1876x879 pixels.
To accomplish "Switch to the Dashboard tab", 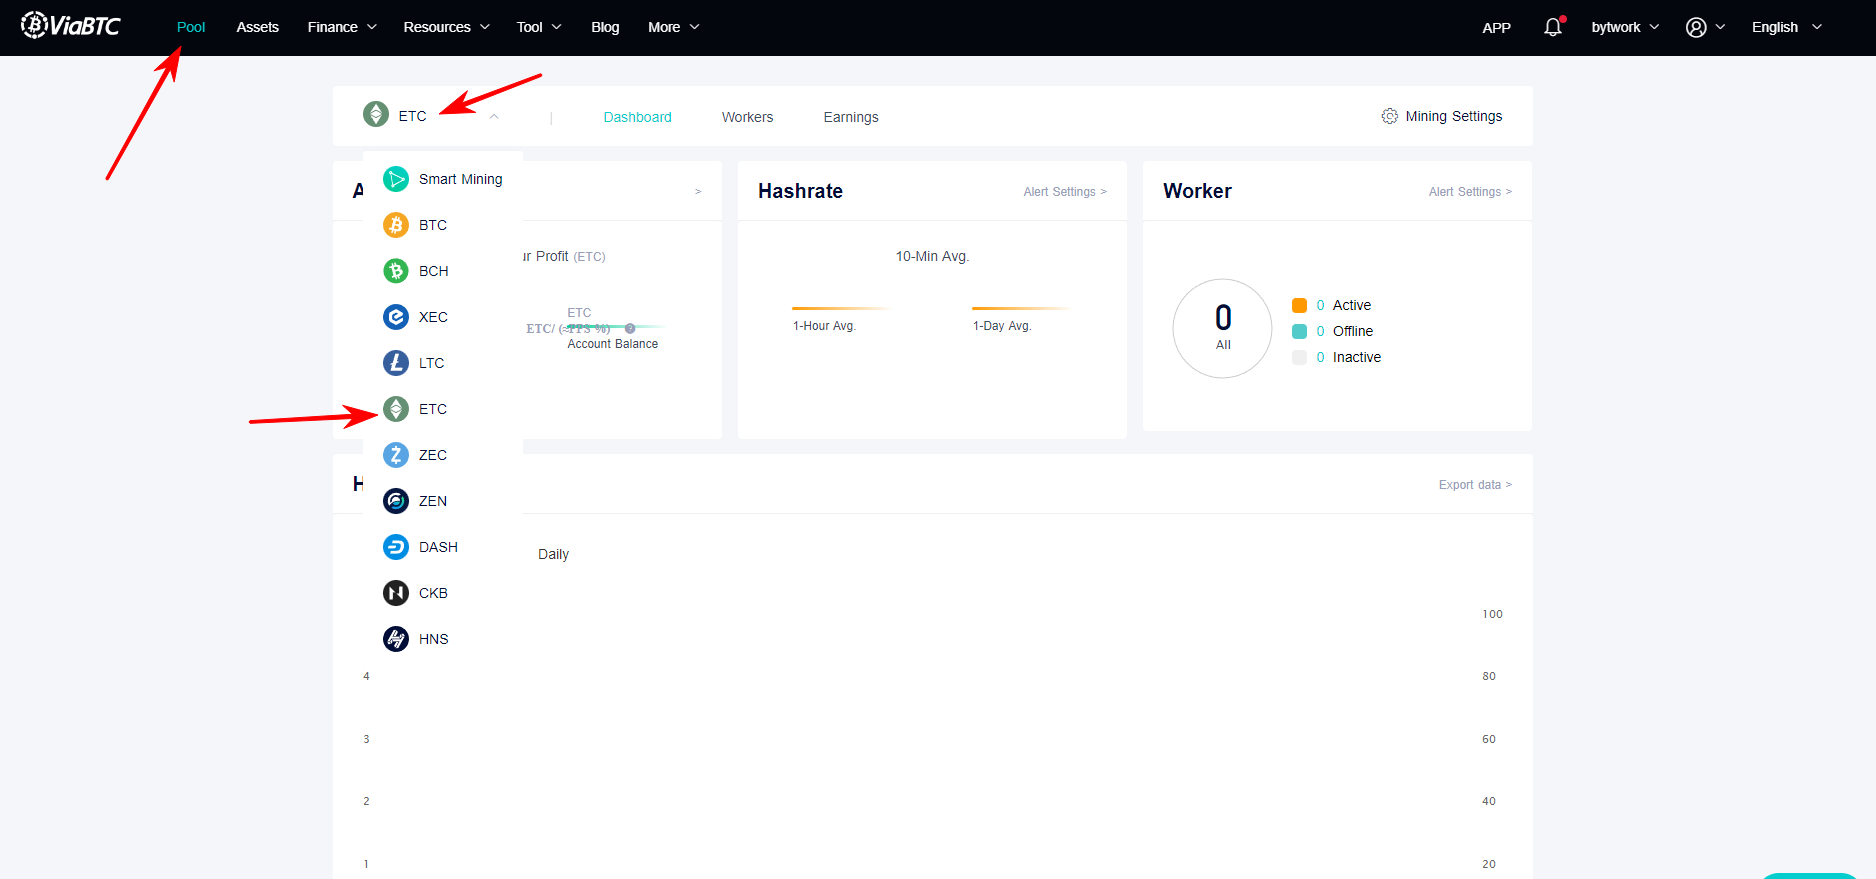I will click(x=637, y=117).
